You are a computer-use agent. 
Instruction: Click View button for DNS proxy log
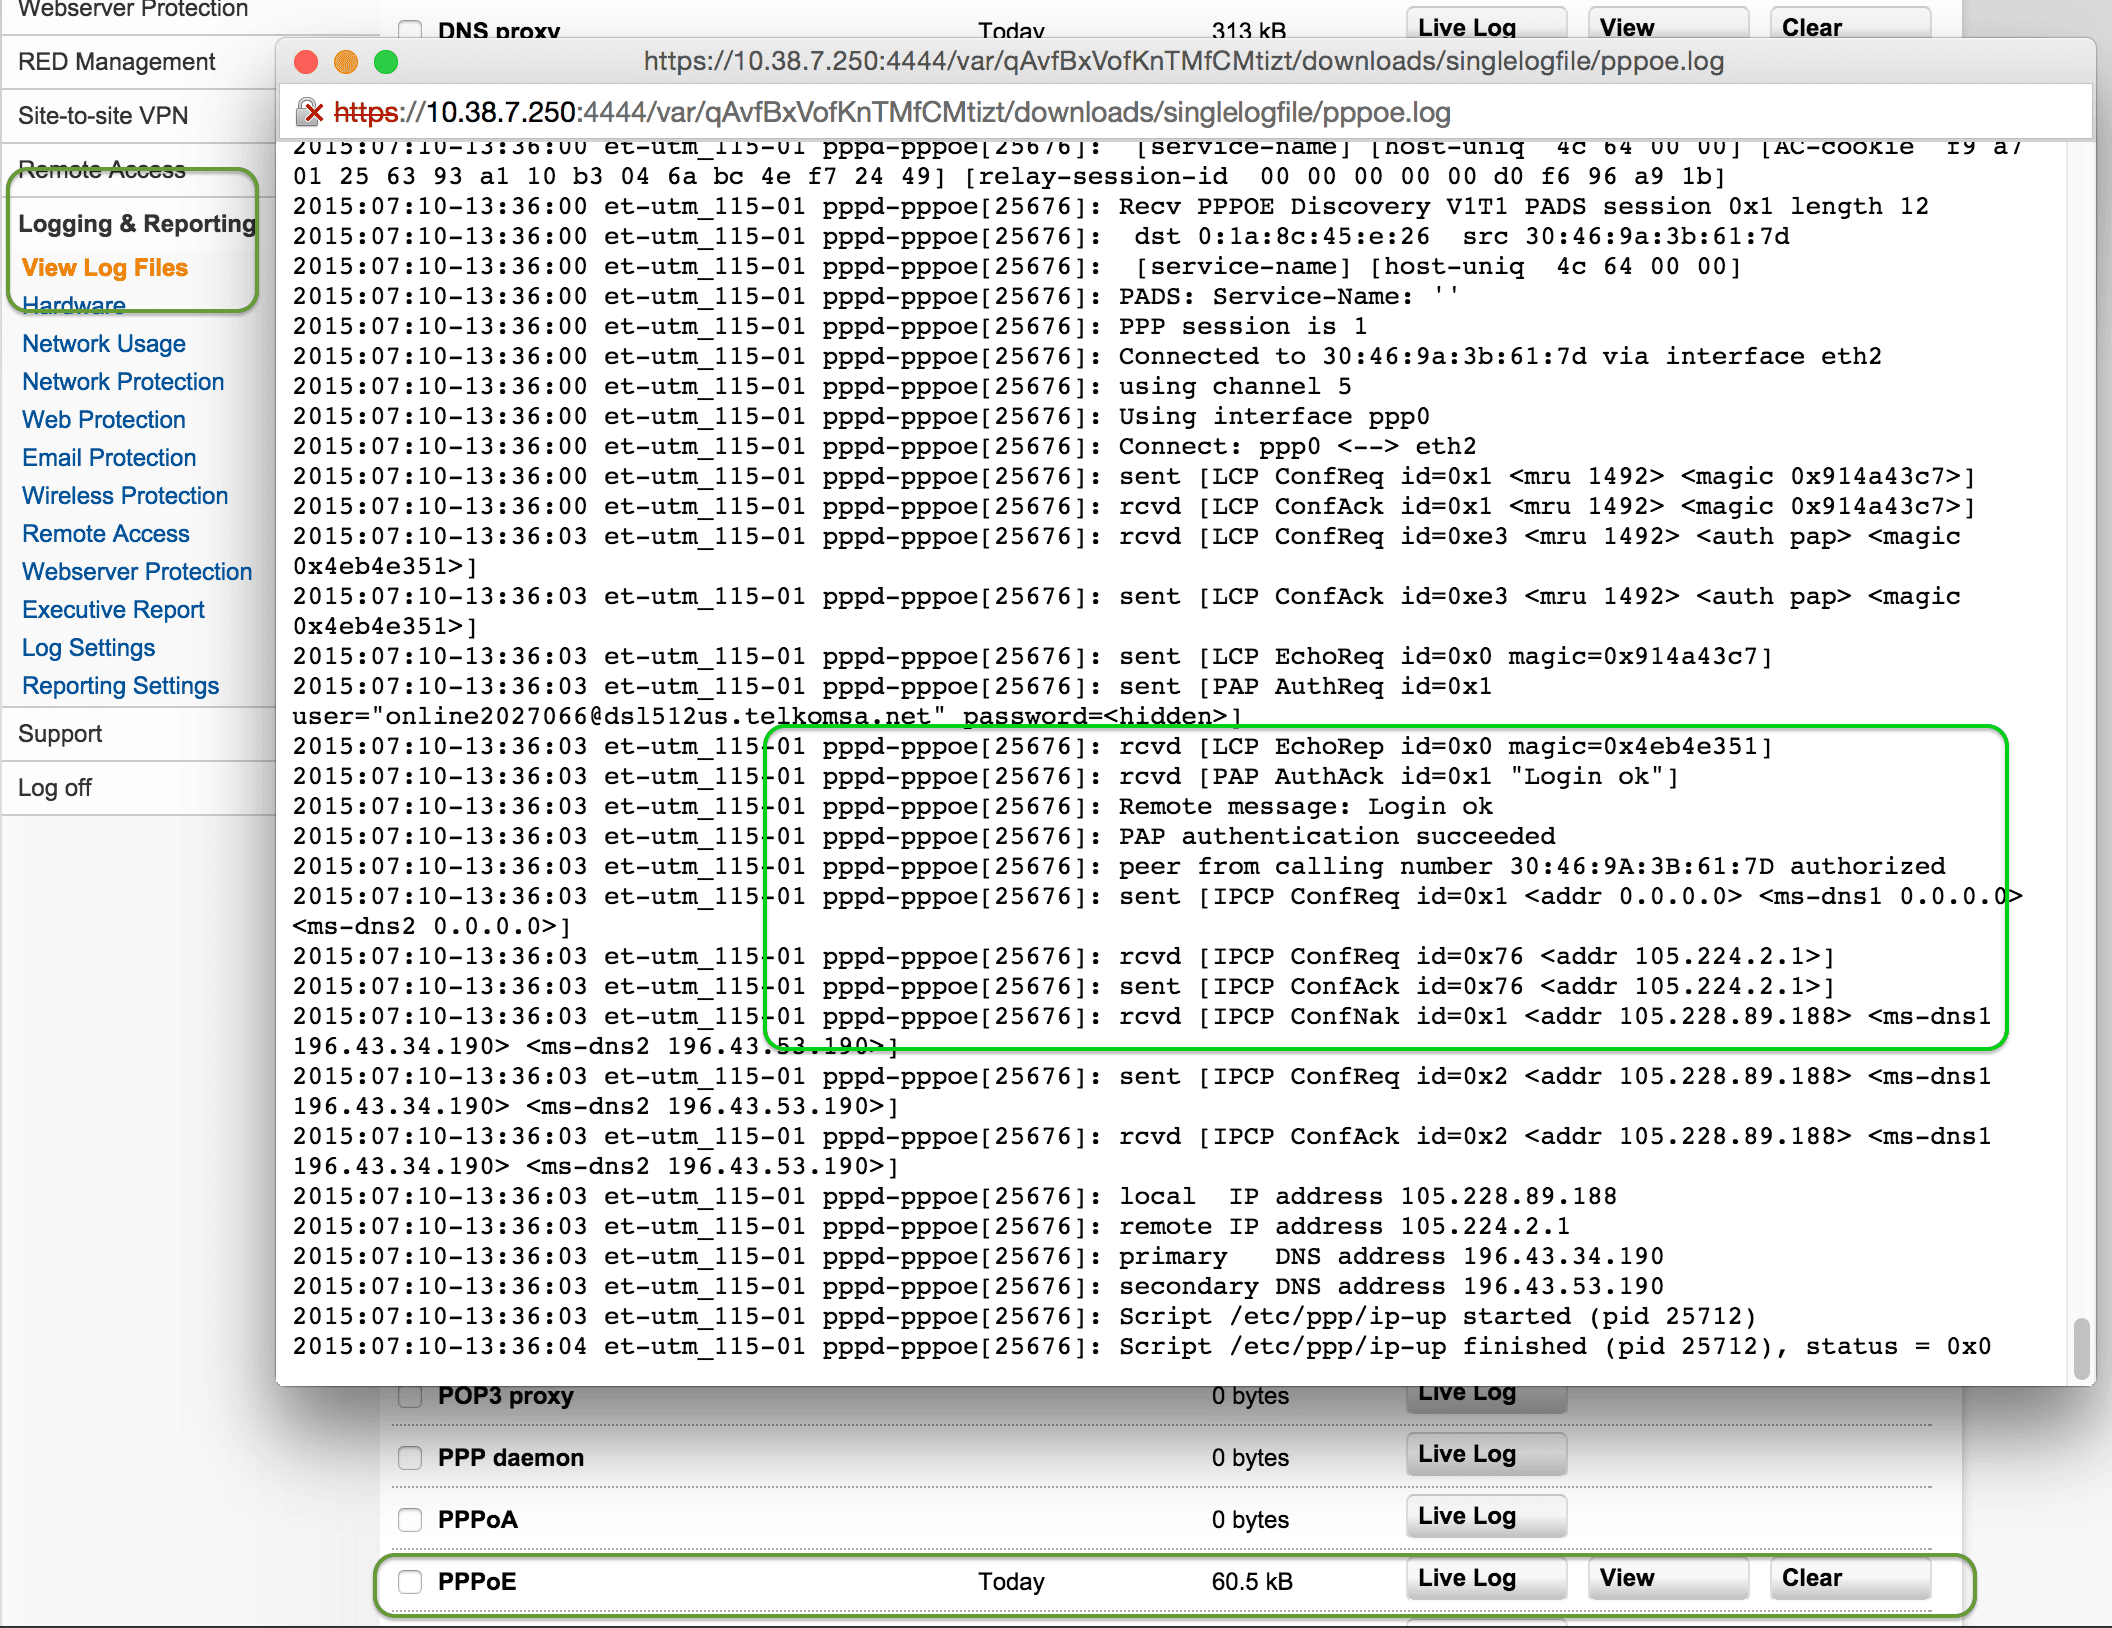click(1668, 24)
